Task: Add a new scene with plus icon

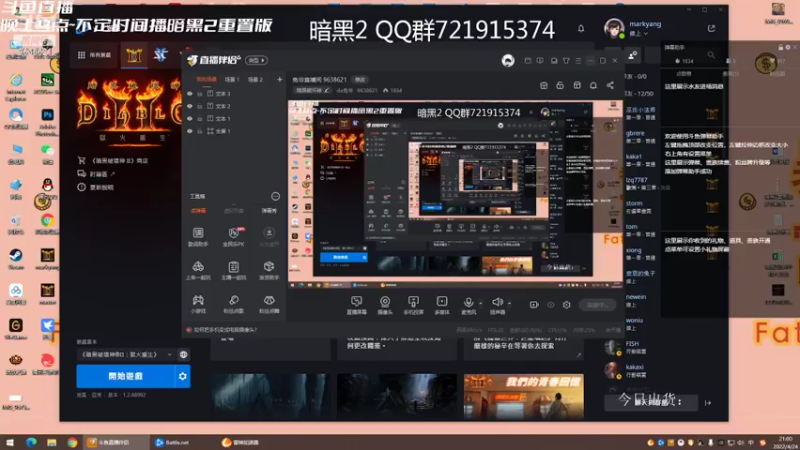Action: point(280,80)
